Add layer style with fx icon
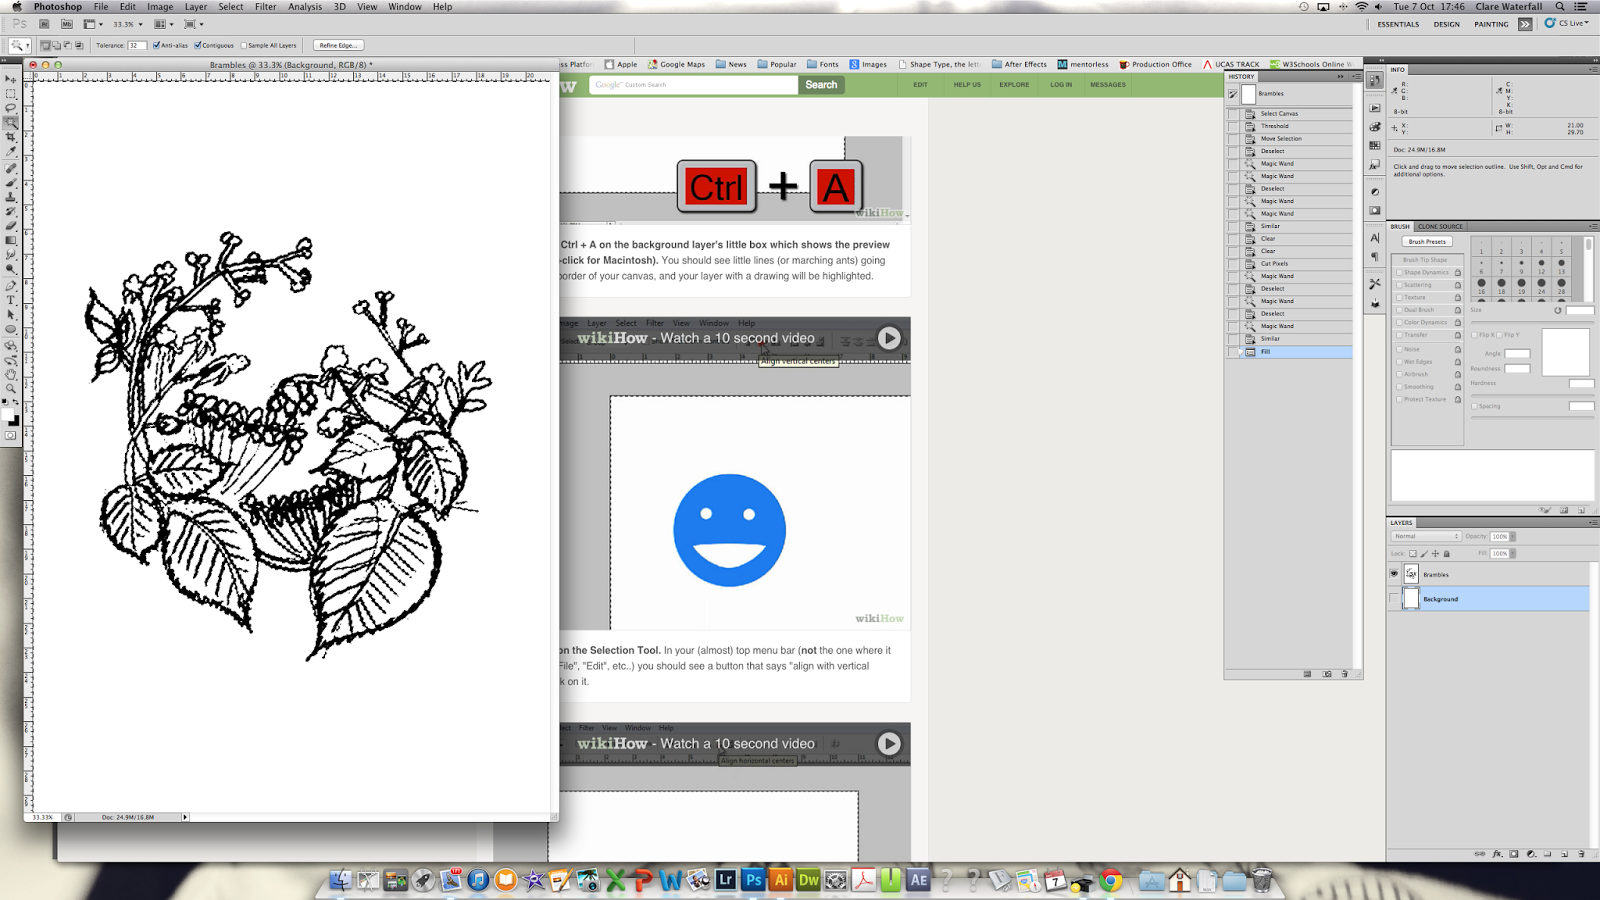 coord(1497,854)
